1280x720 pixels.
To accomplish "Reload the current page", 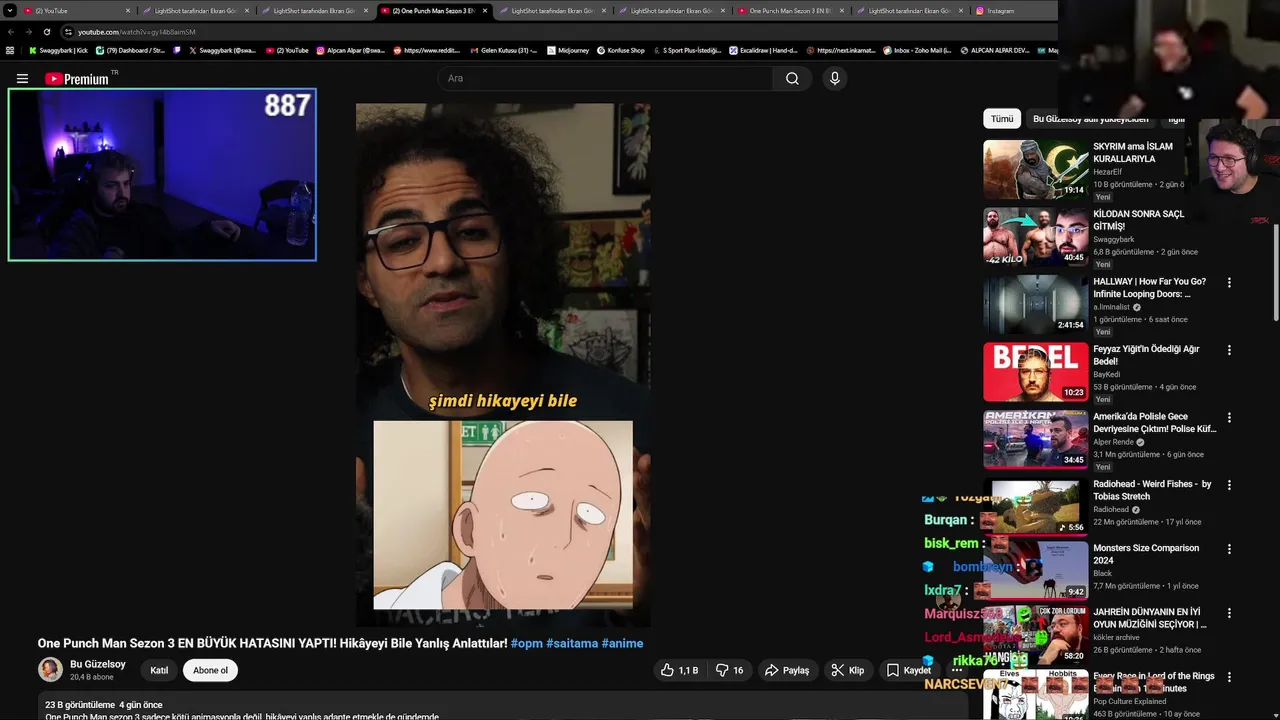I will coord(46,32).
